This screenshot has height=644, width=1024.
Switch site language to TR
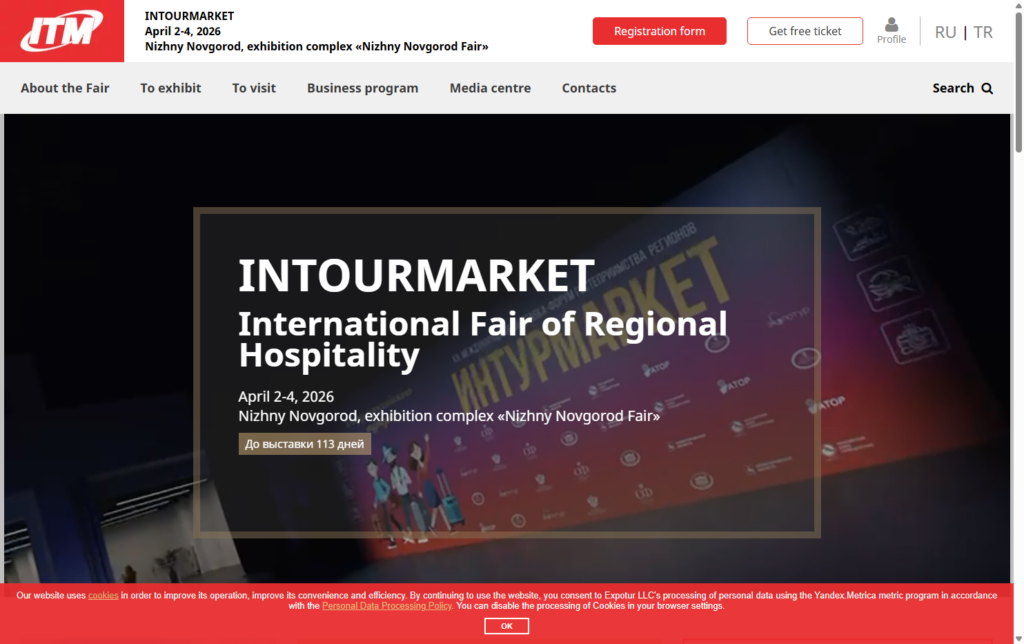(x=983, y=32)
